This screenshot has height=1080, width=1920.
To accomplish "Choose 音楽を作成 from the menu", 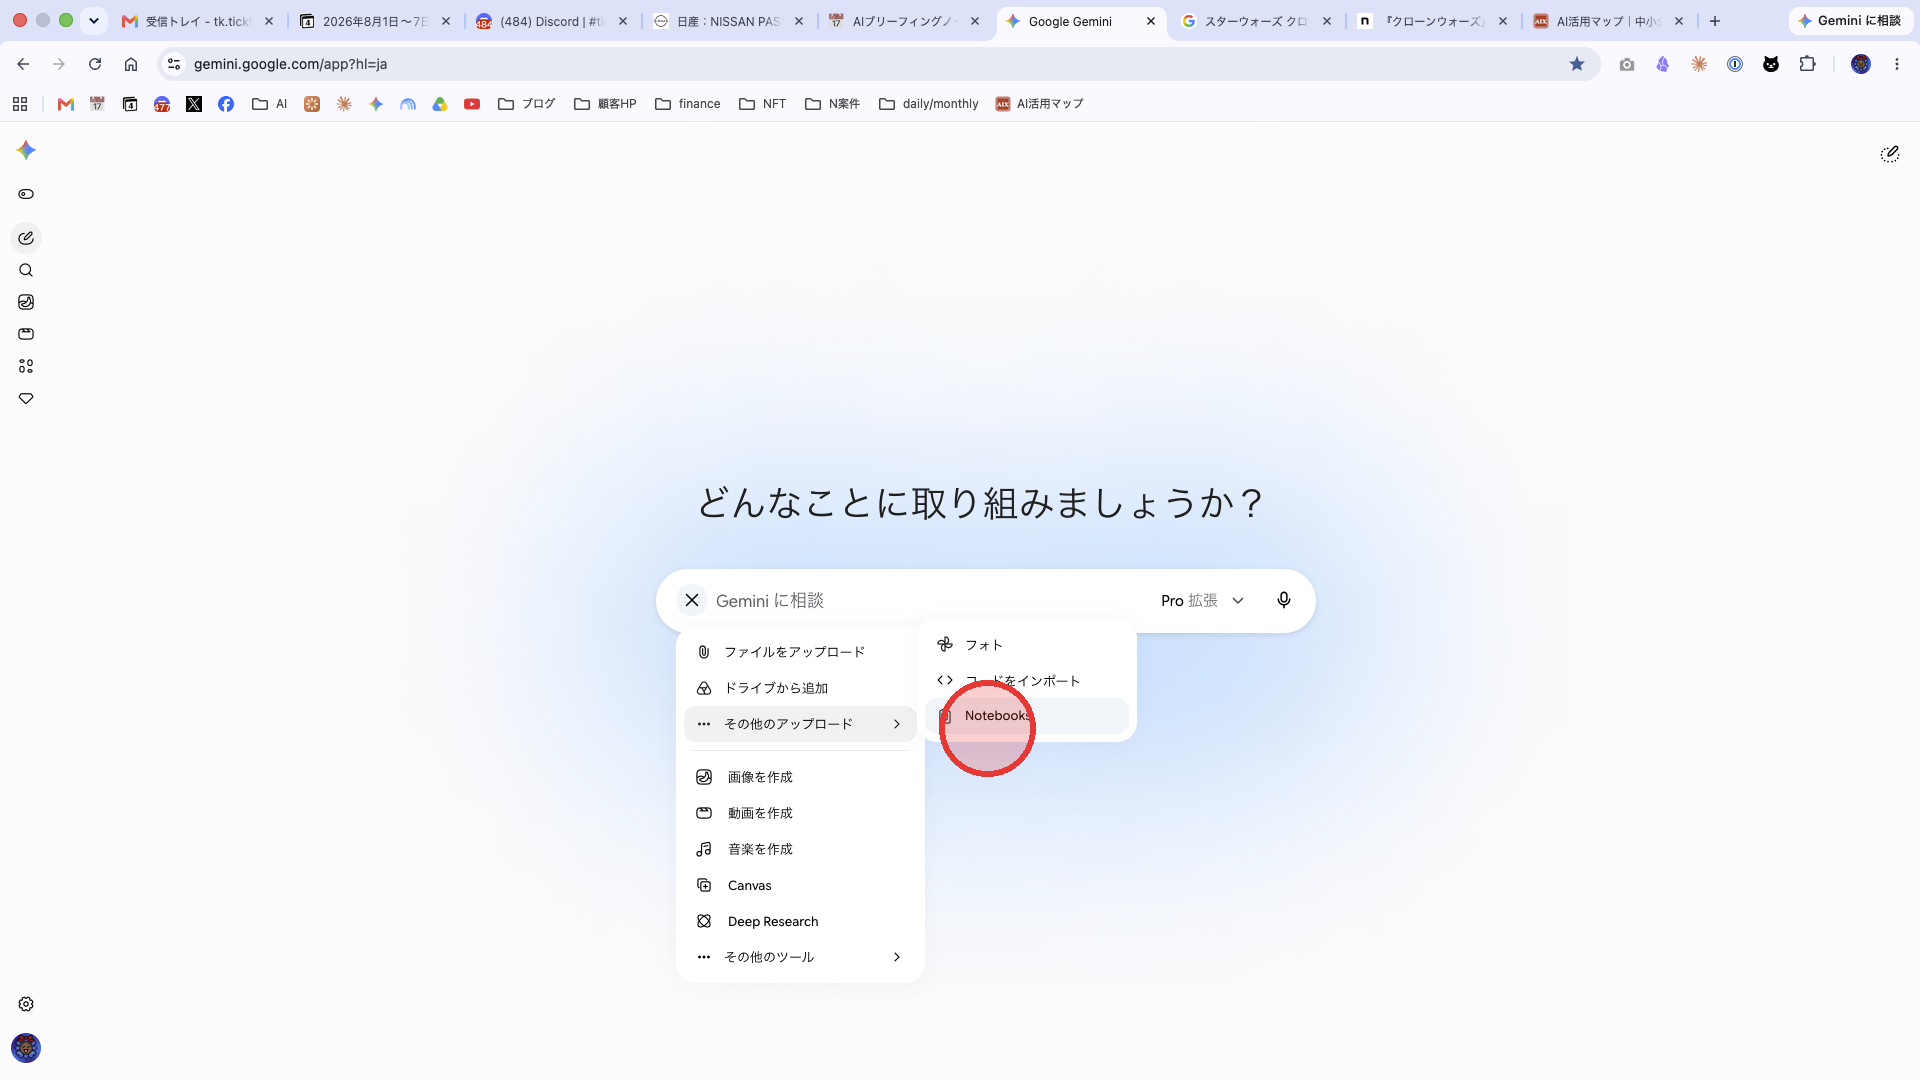I will 800,849.
